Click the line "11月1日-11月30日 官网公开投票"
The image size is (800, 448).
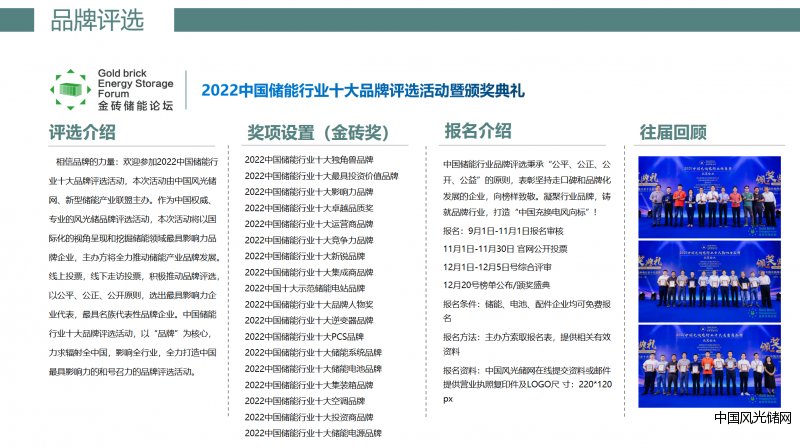click(505, 249)
